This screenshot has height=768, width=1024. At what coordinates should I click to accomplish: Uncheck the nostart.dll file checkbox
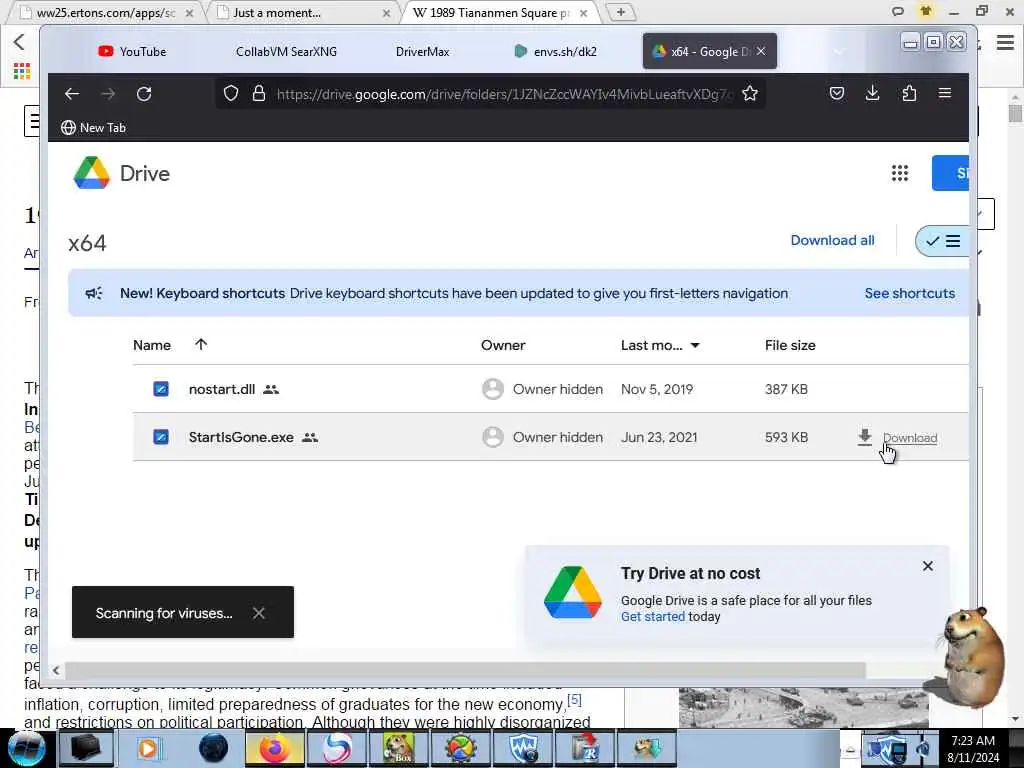(161, 389)
